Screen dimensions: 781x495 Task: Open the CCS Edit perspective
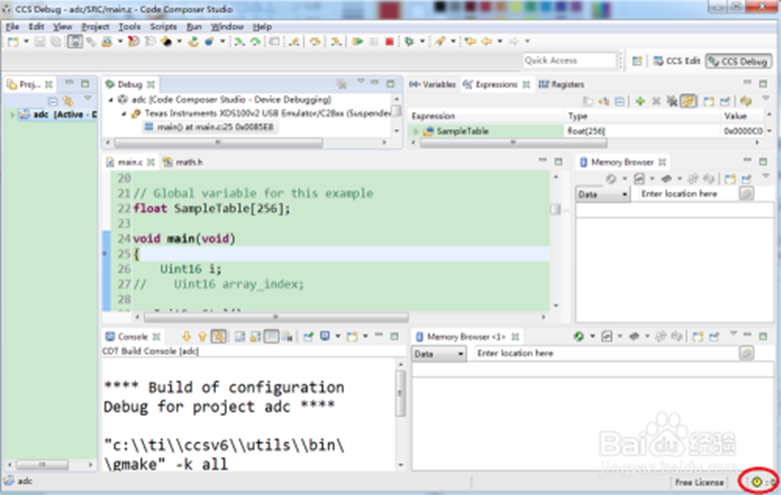677,61
